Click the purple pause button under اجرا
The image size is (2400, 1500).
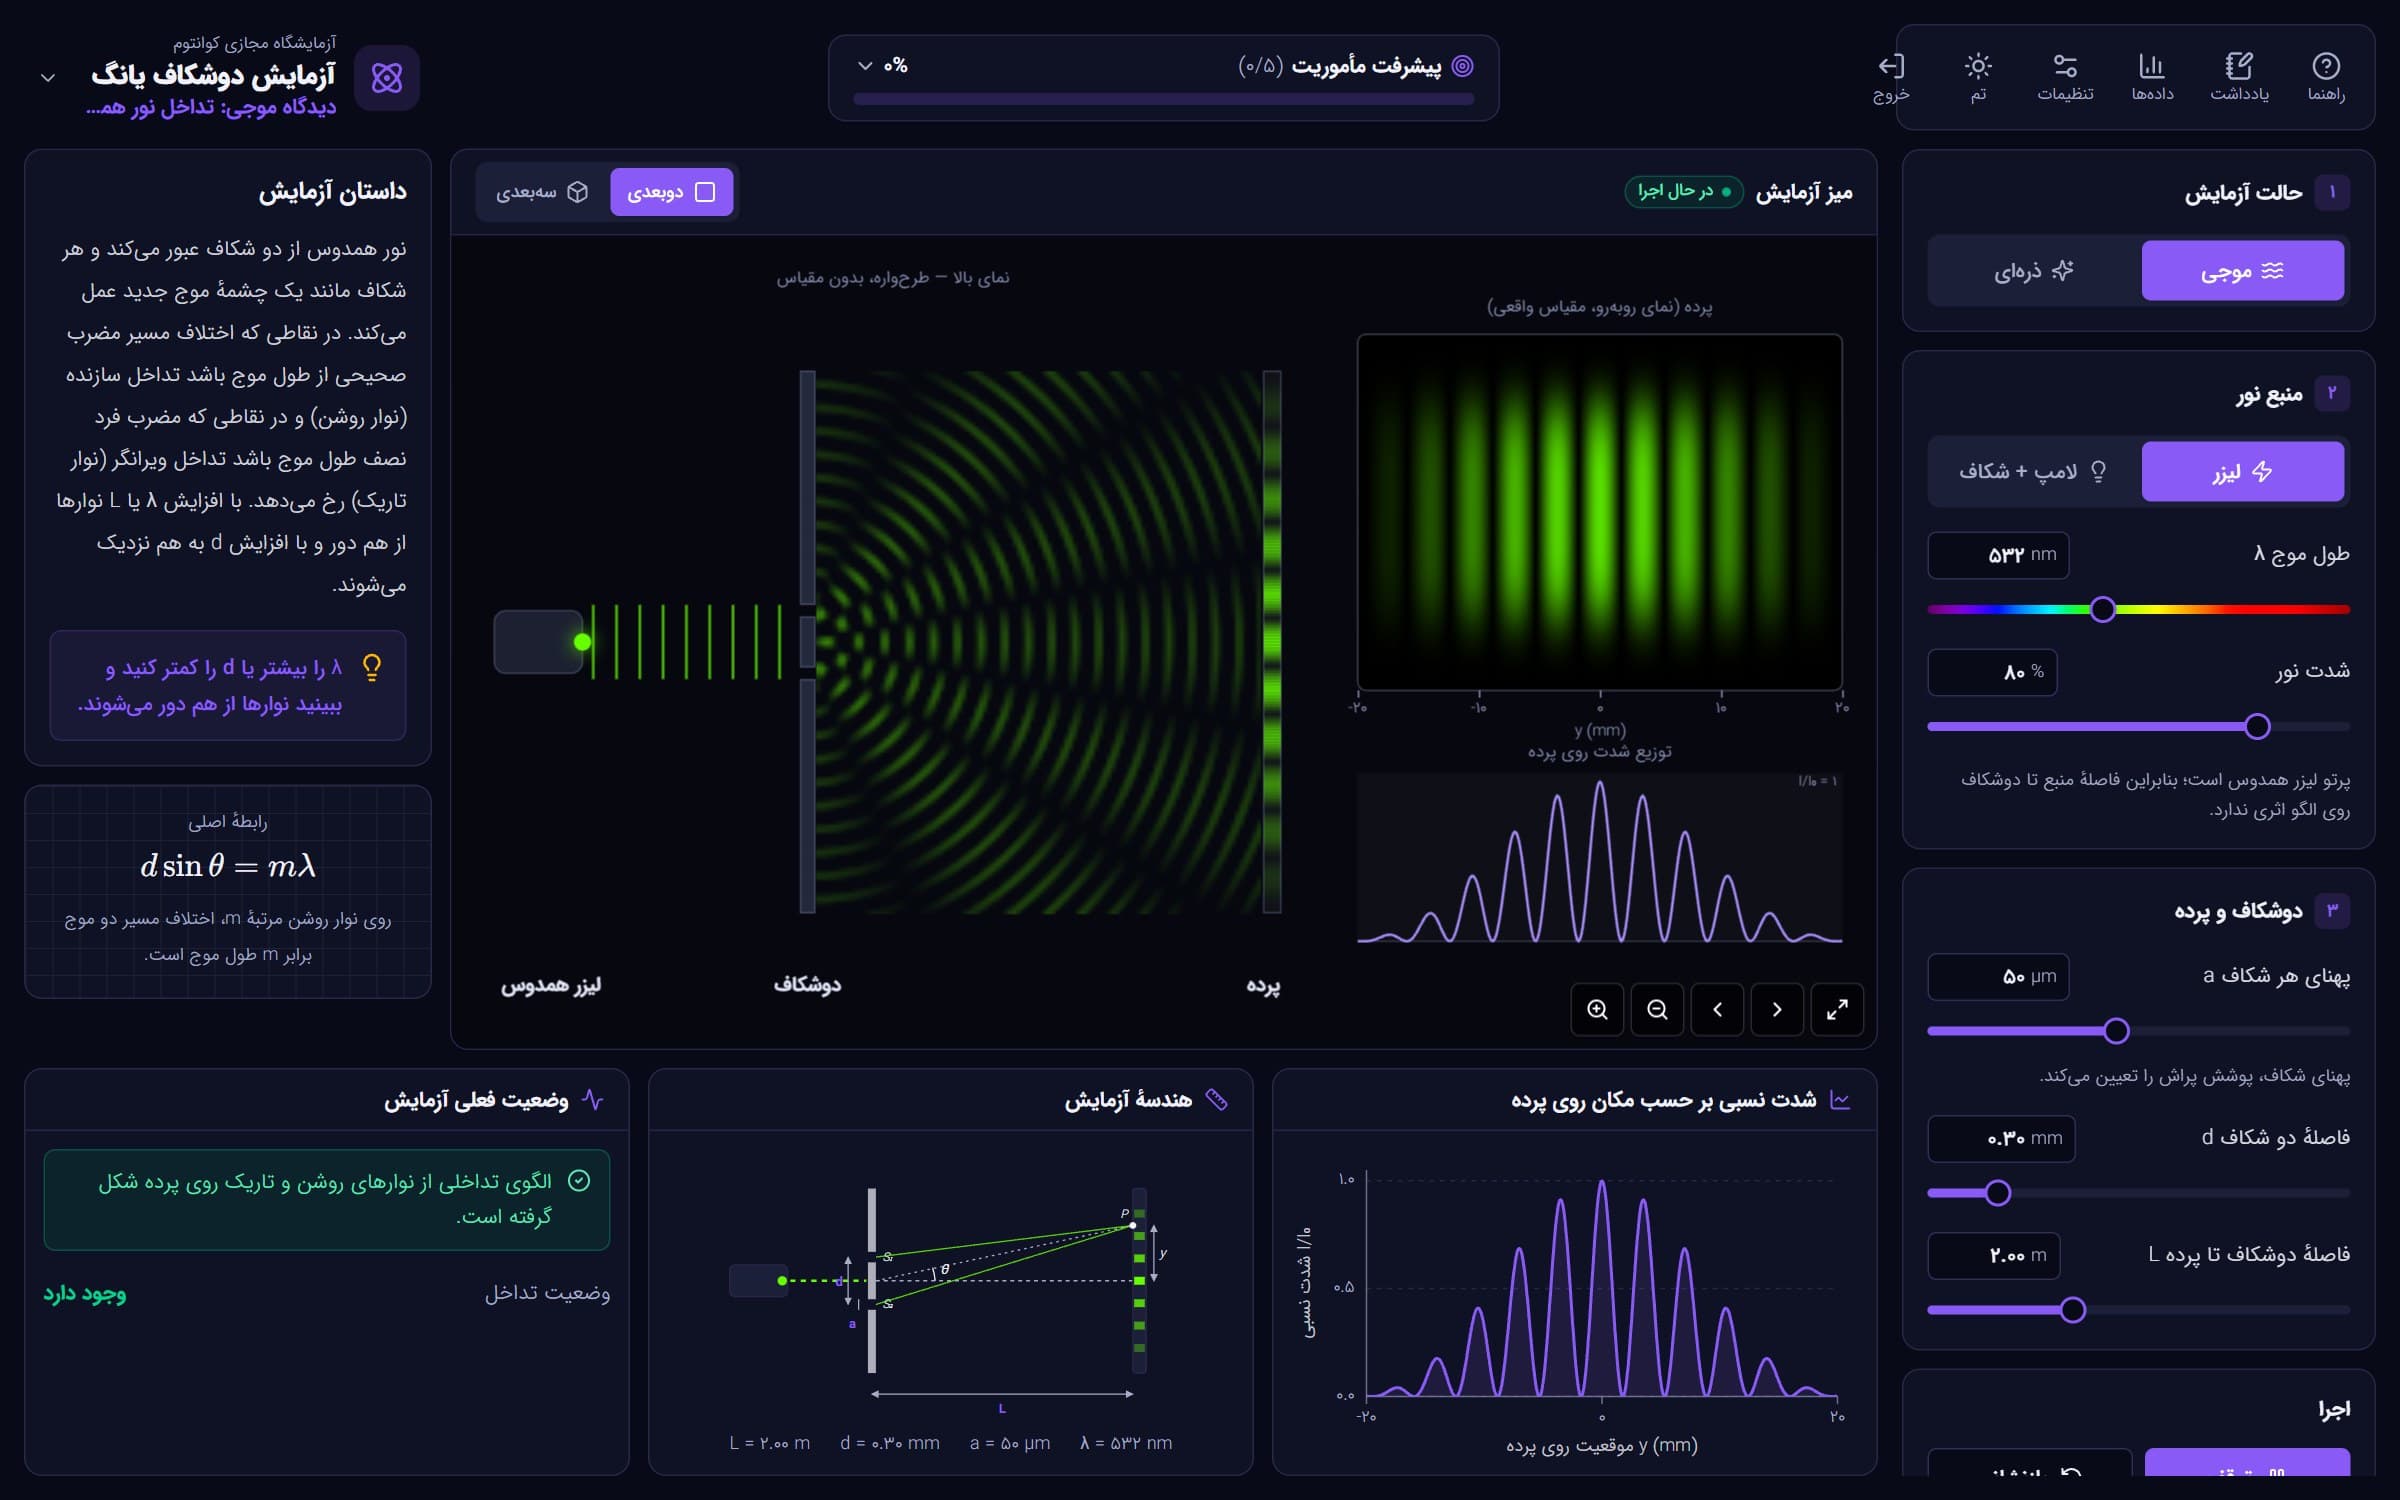2247,1462
